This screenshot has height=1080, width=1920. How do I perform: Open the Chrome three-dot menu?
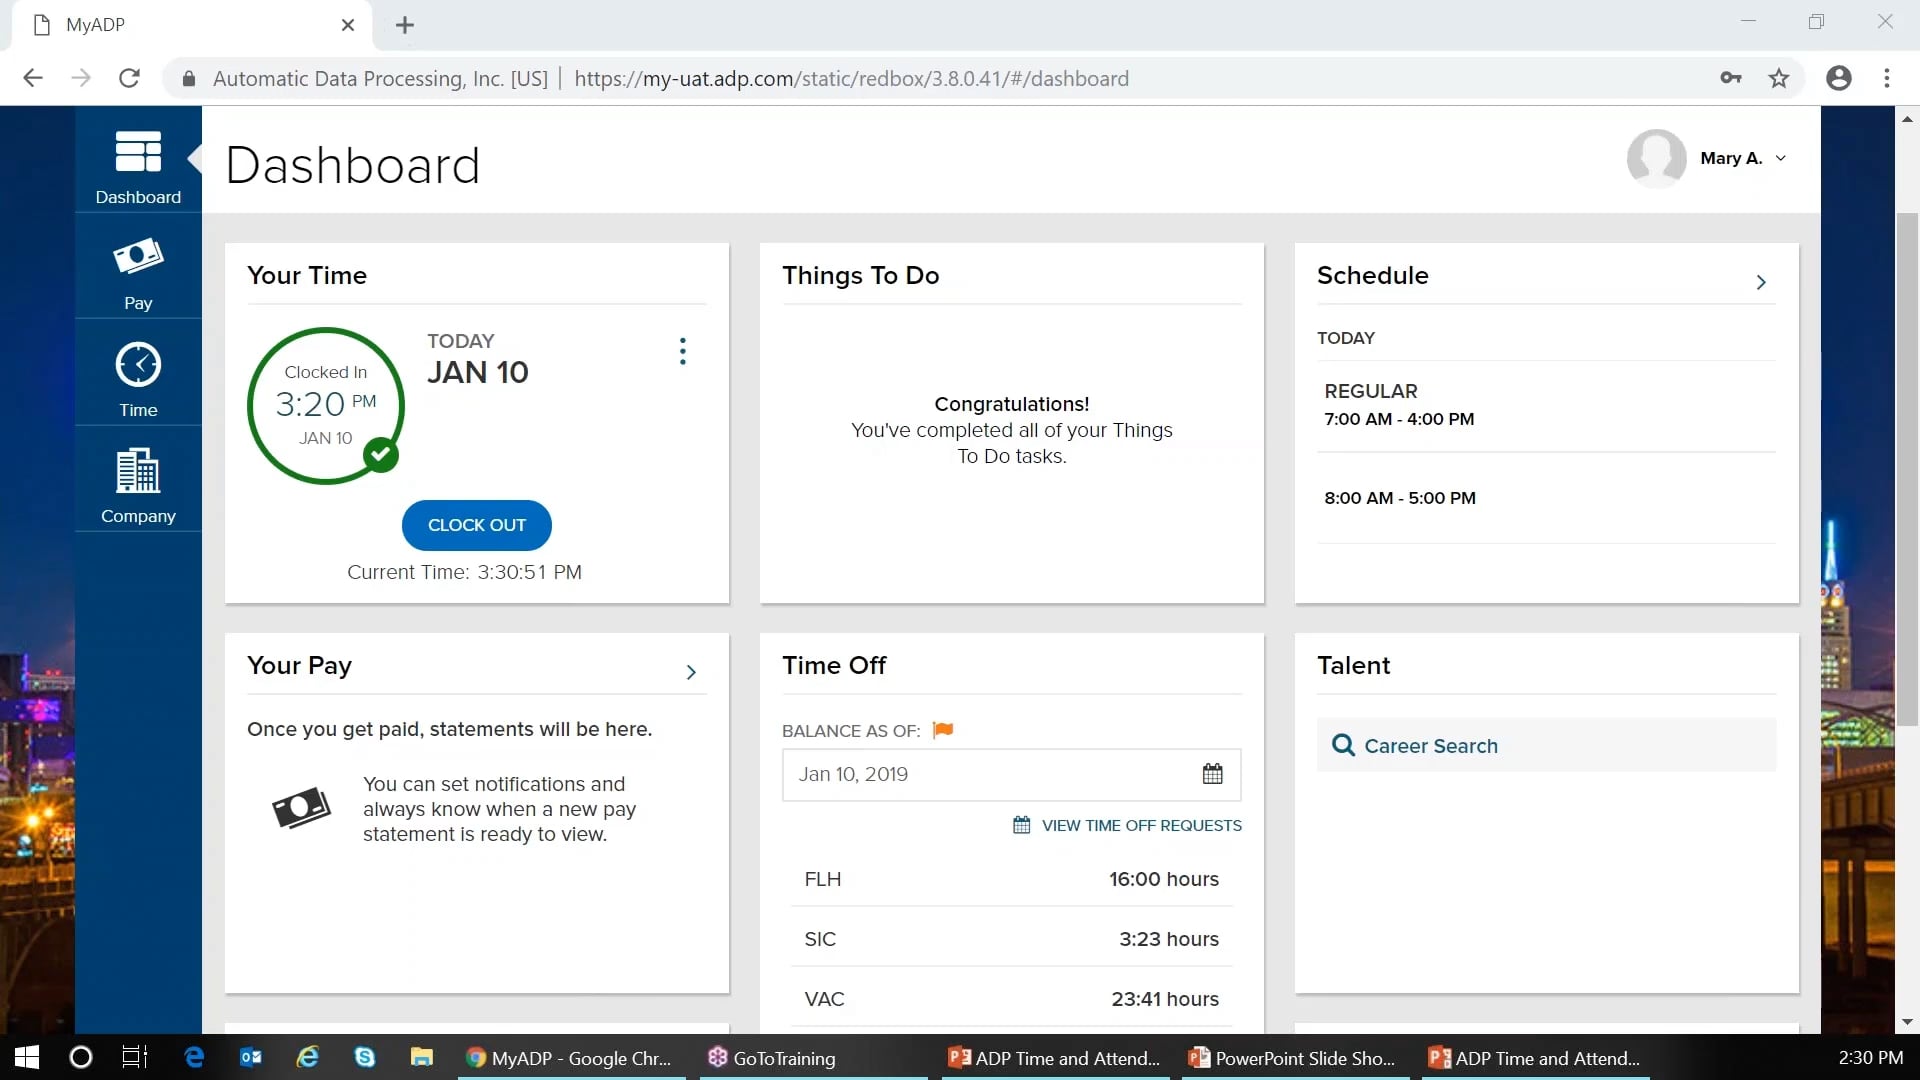click(x=1888, y=78)
